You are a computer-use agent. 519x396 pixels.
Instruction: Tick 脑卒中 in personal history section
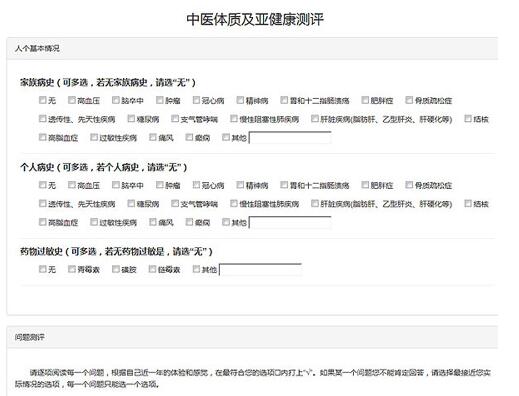click(116, 185)
